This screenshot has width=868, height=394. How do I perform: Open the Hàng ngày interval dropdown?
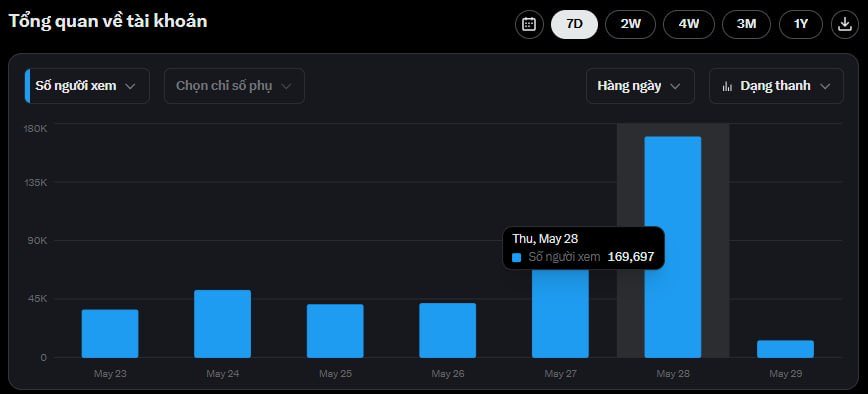click(640, 86)
